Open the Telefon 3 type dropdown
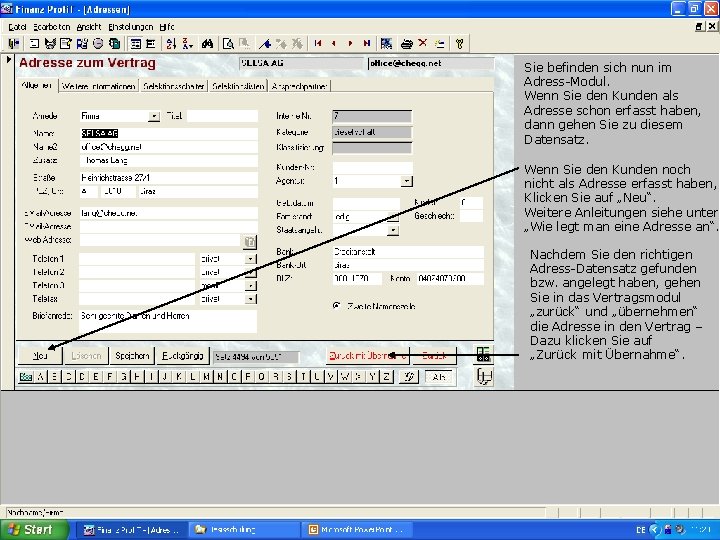Viewport: 720px width, 540px height. (x=250, y=286)
